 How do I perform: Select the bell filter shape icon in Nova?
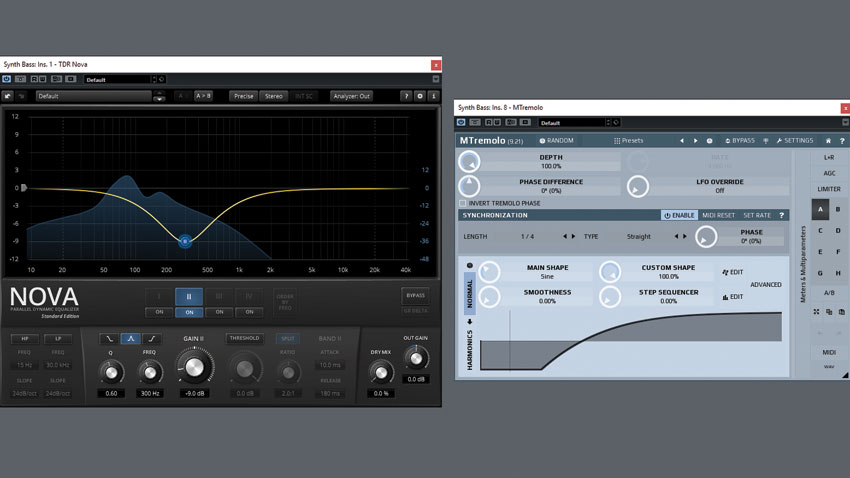[131, 339]
